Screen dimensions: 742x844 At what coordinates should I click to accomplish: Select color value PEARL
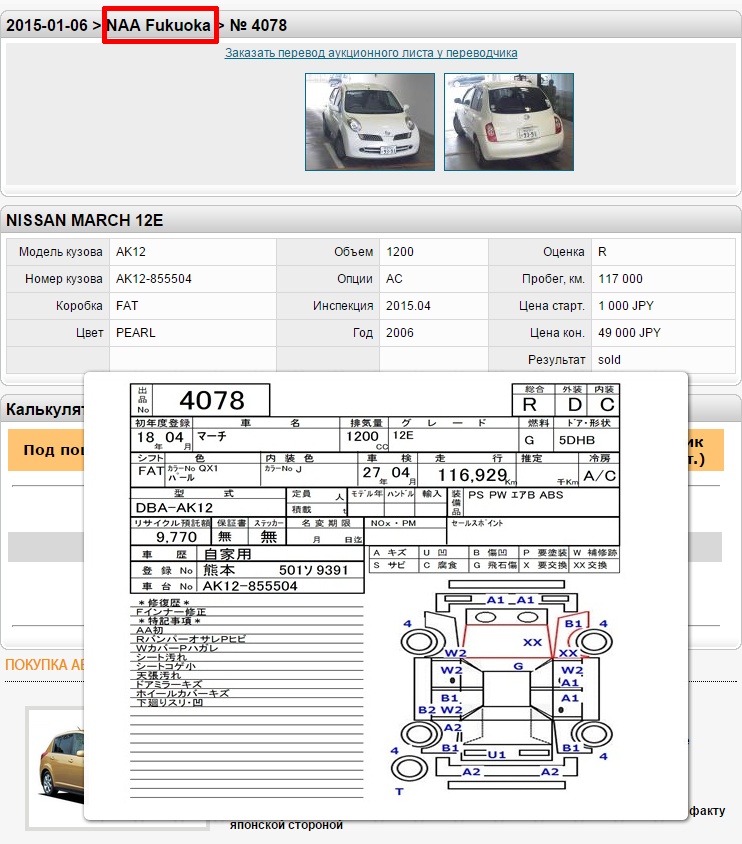click(x=136, y=333)
